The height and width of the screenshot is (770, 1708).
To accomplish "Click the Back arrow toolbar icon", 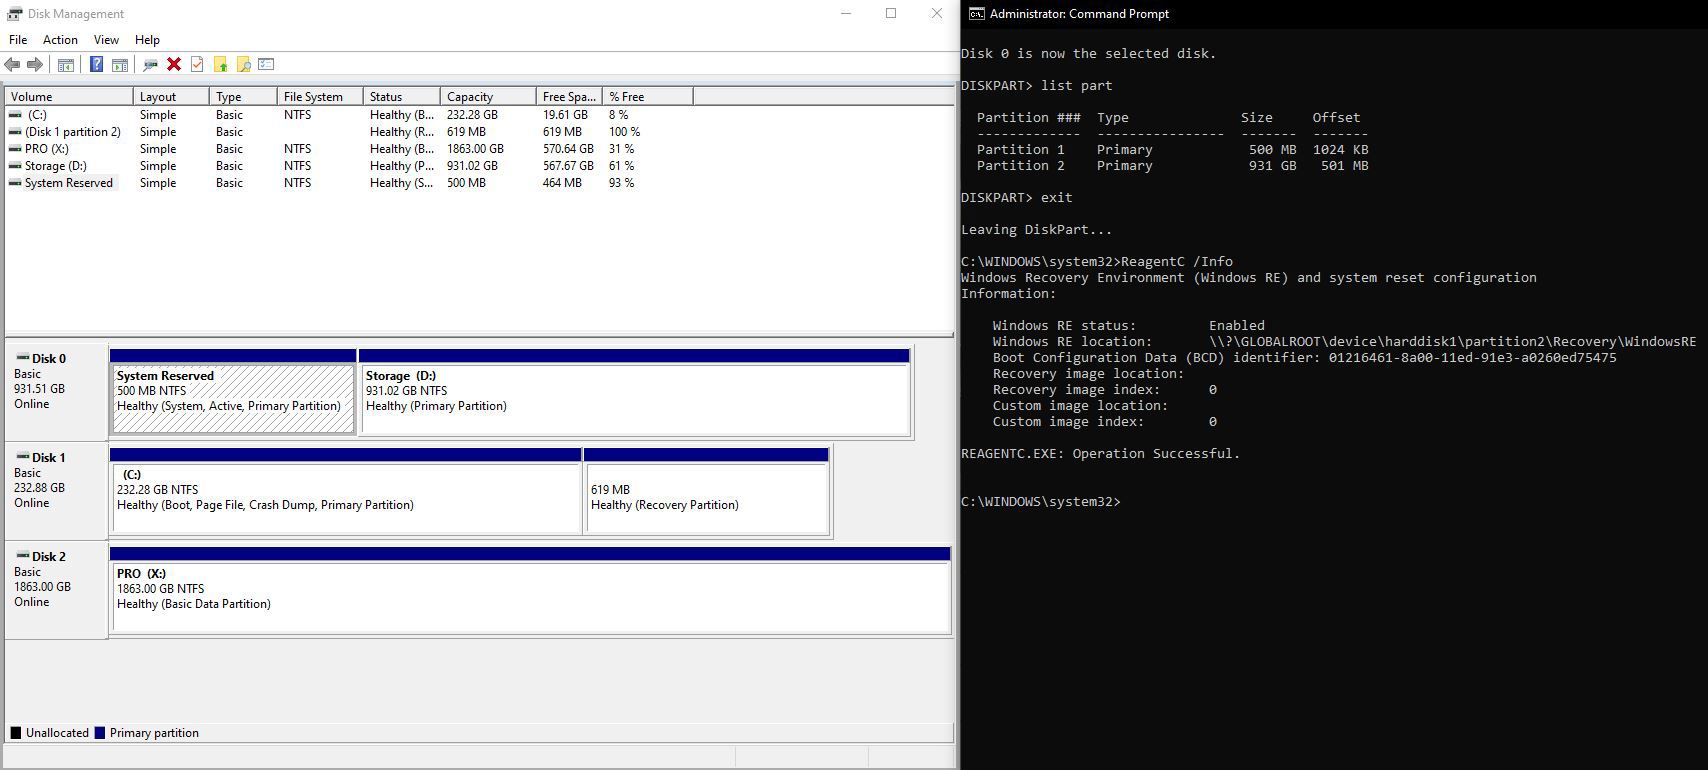I will pyautogui.click(x=12, y=64).
